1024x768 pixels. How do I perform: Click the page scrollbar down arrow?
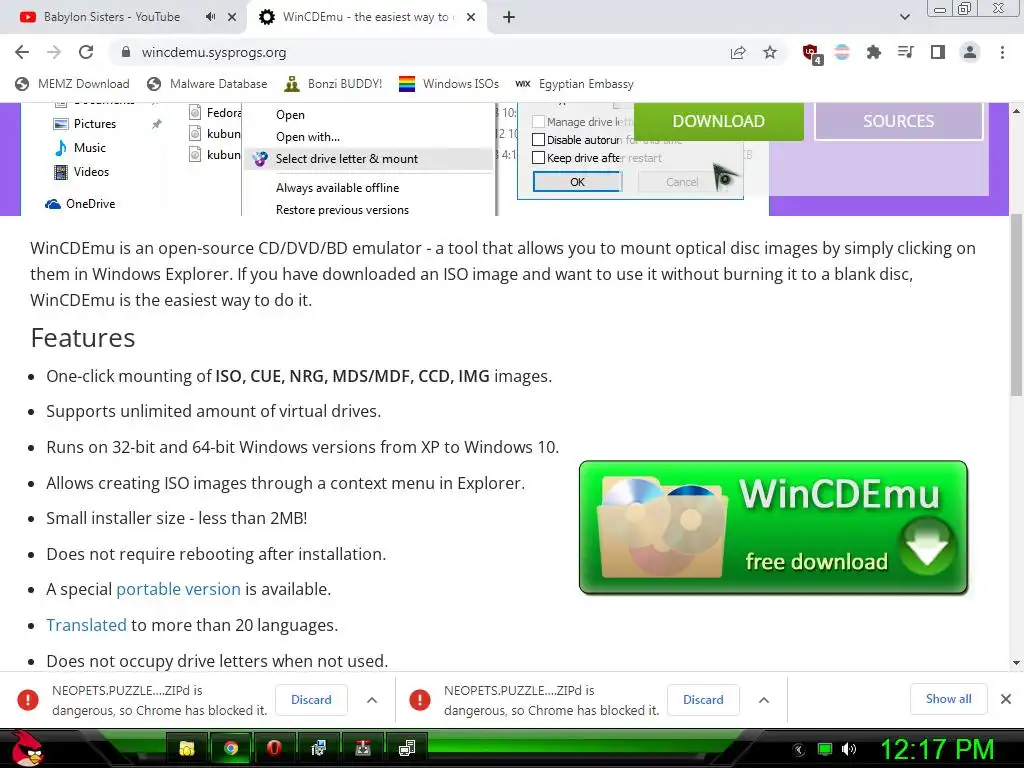pyautogui.click(x=1016, y=663)
